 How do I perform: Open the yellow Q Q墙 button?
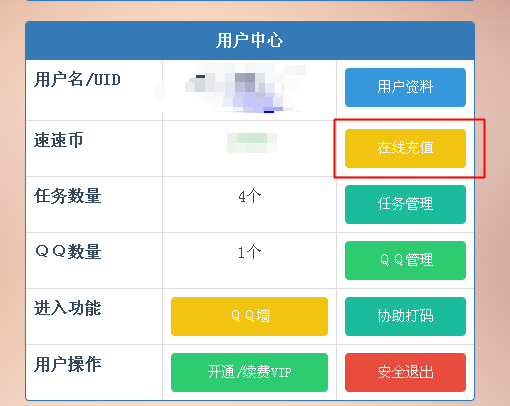(249, 316)
